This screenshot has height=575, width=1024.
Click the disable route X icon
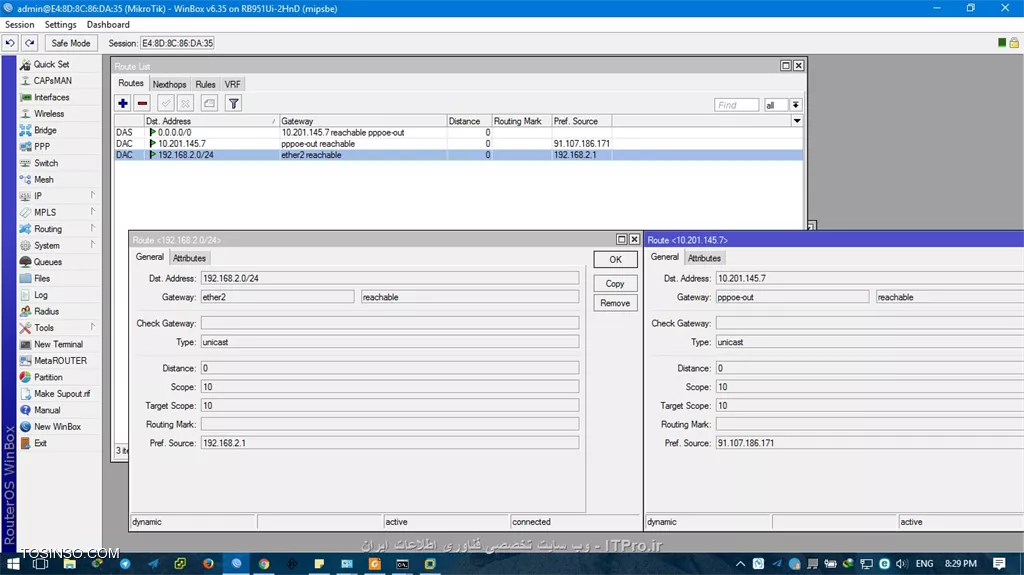click(x=185, y=103)
